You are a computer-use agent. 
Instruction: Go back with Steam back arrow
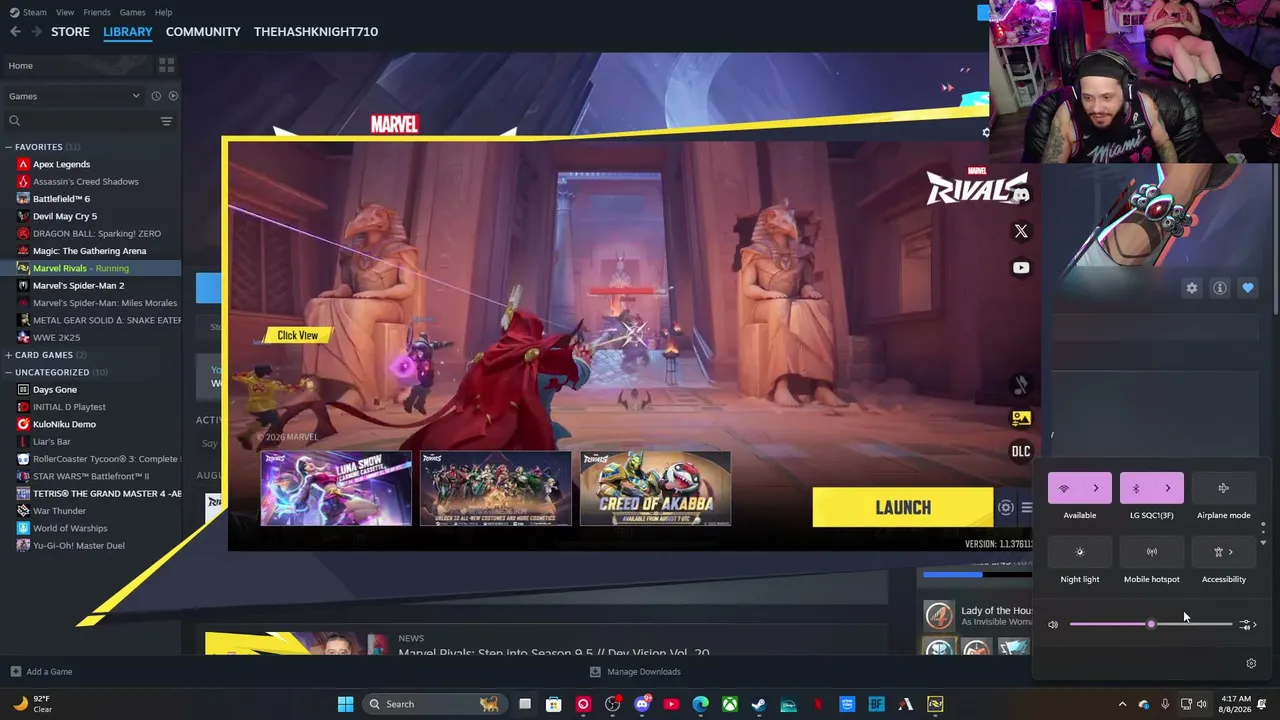pos(15,32)
